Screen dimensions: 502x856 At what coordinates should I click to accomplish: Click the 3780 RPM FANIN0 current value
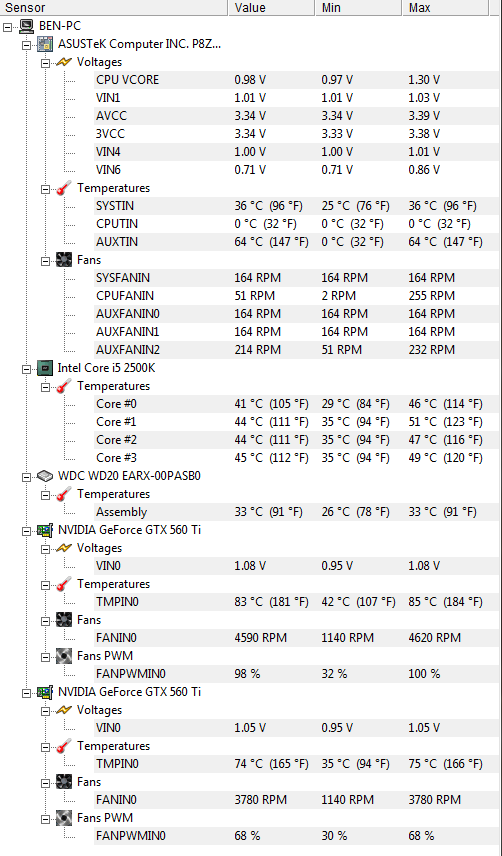pos(260,800)
